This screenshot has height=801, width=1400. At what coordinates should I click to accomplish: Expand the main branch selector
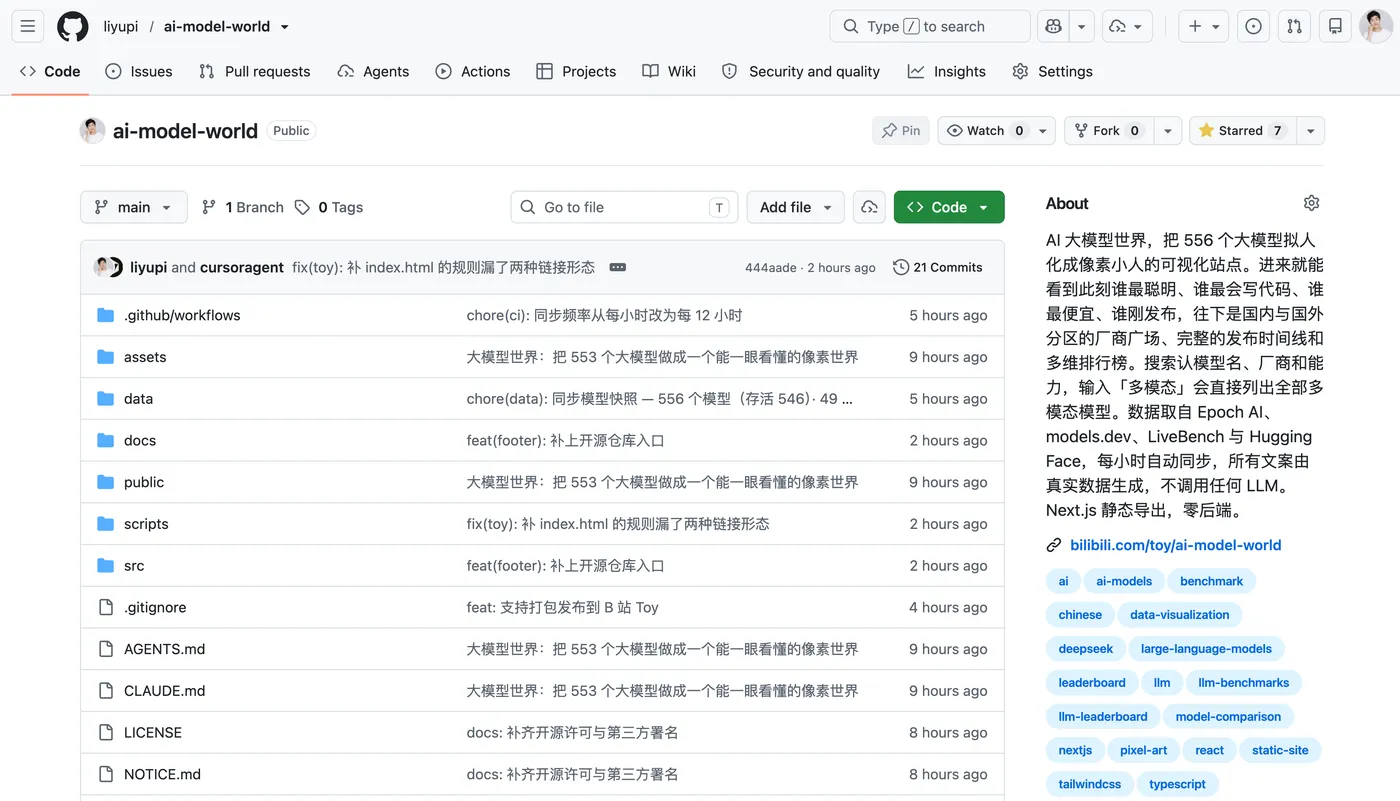pyautogui.click(x=134, y=207)
